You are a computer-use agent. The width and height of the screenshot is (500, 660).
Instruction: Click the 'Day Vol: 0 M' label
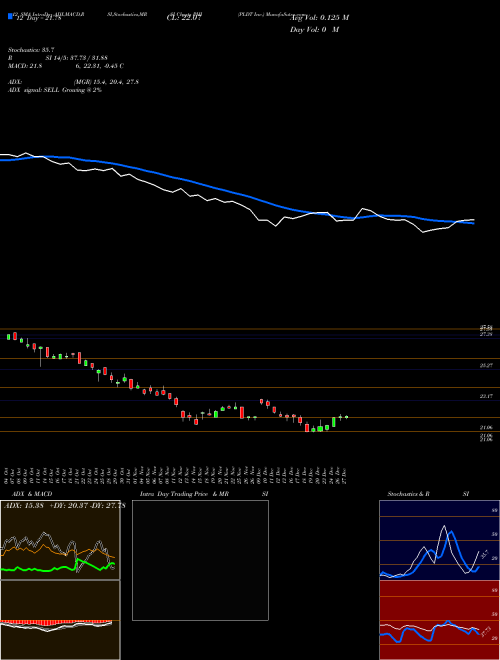point(314,30)
